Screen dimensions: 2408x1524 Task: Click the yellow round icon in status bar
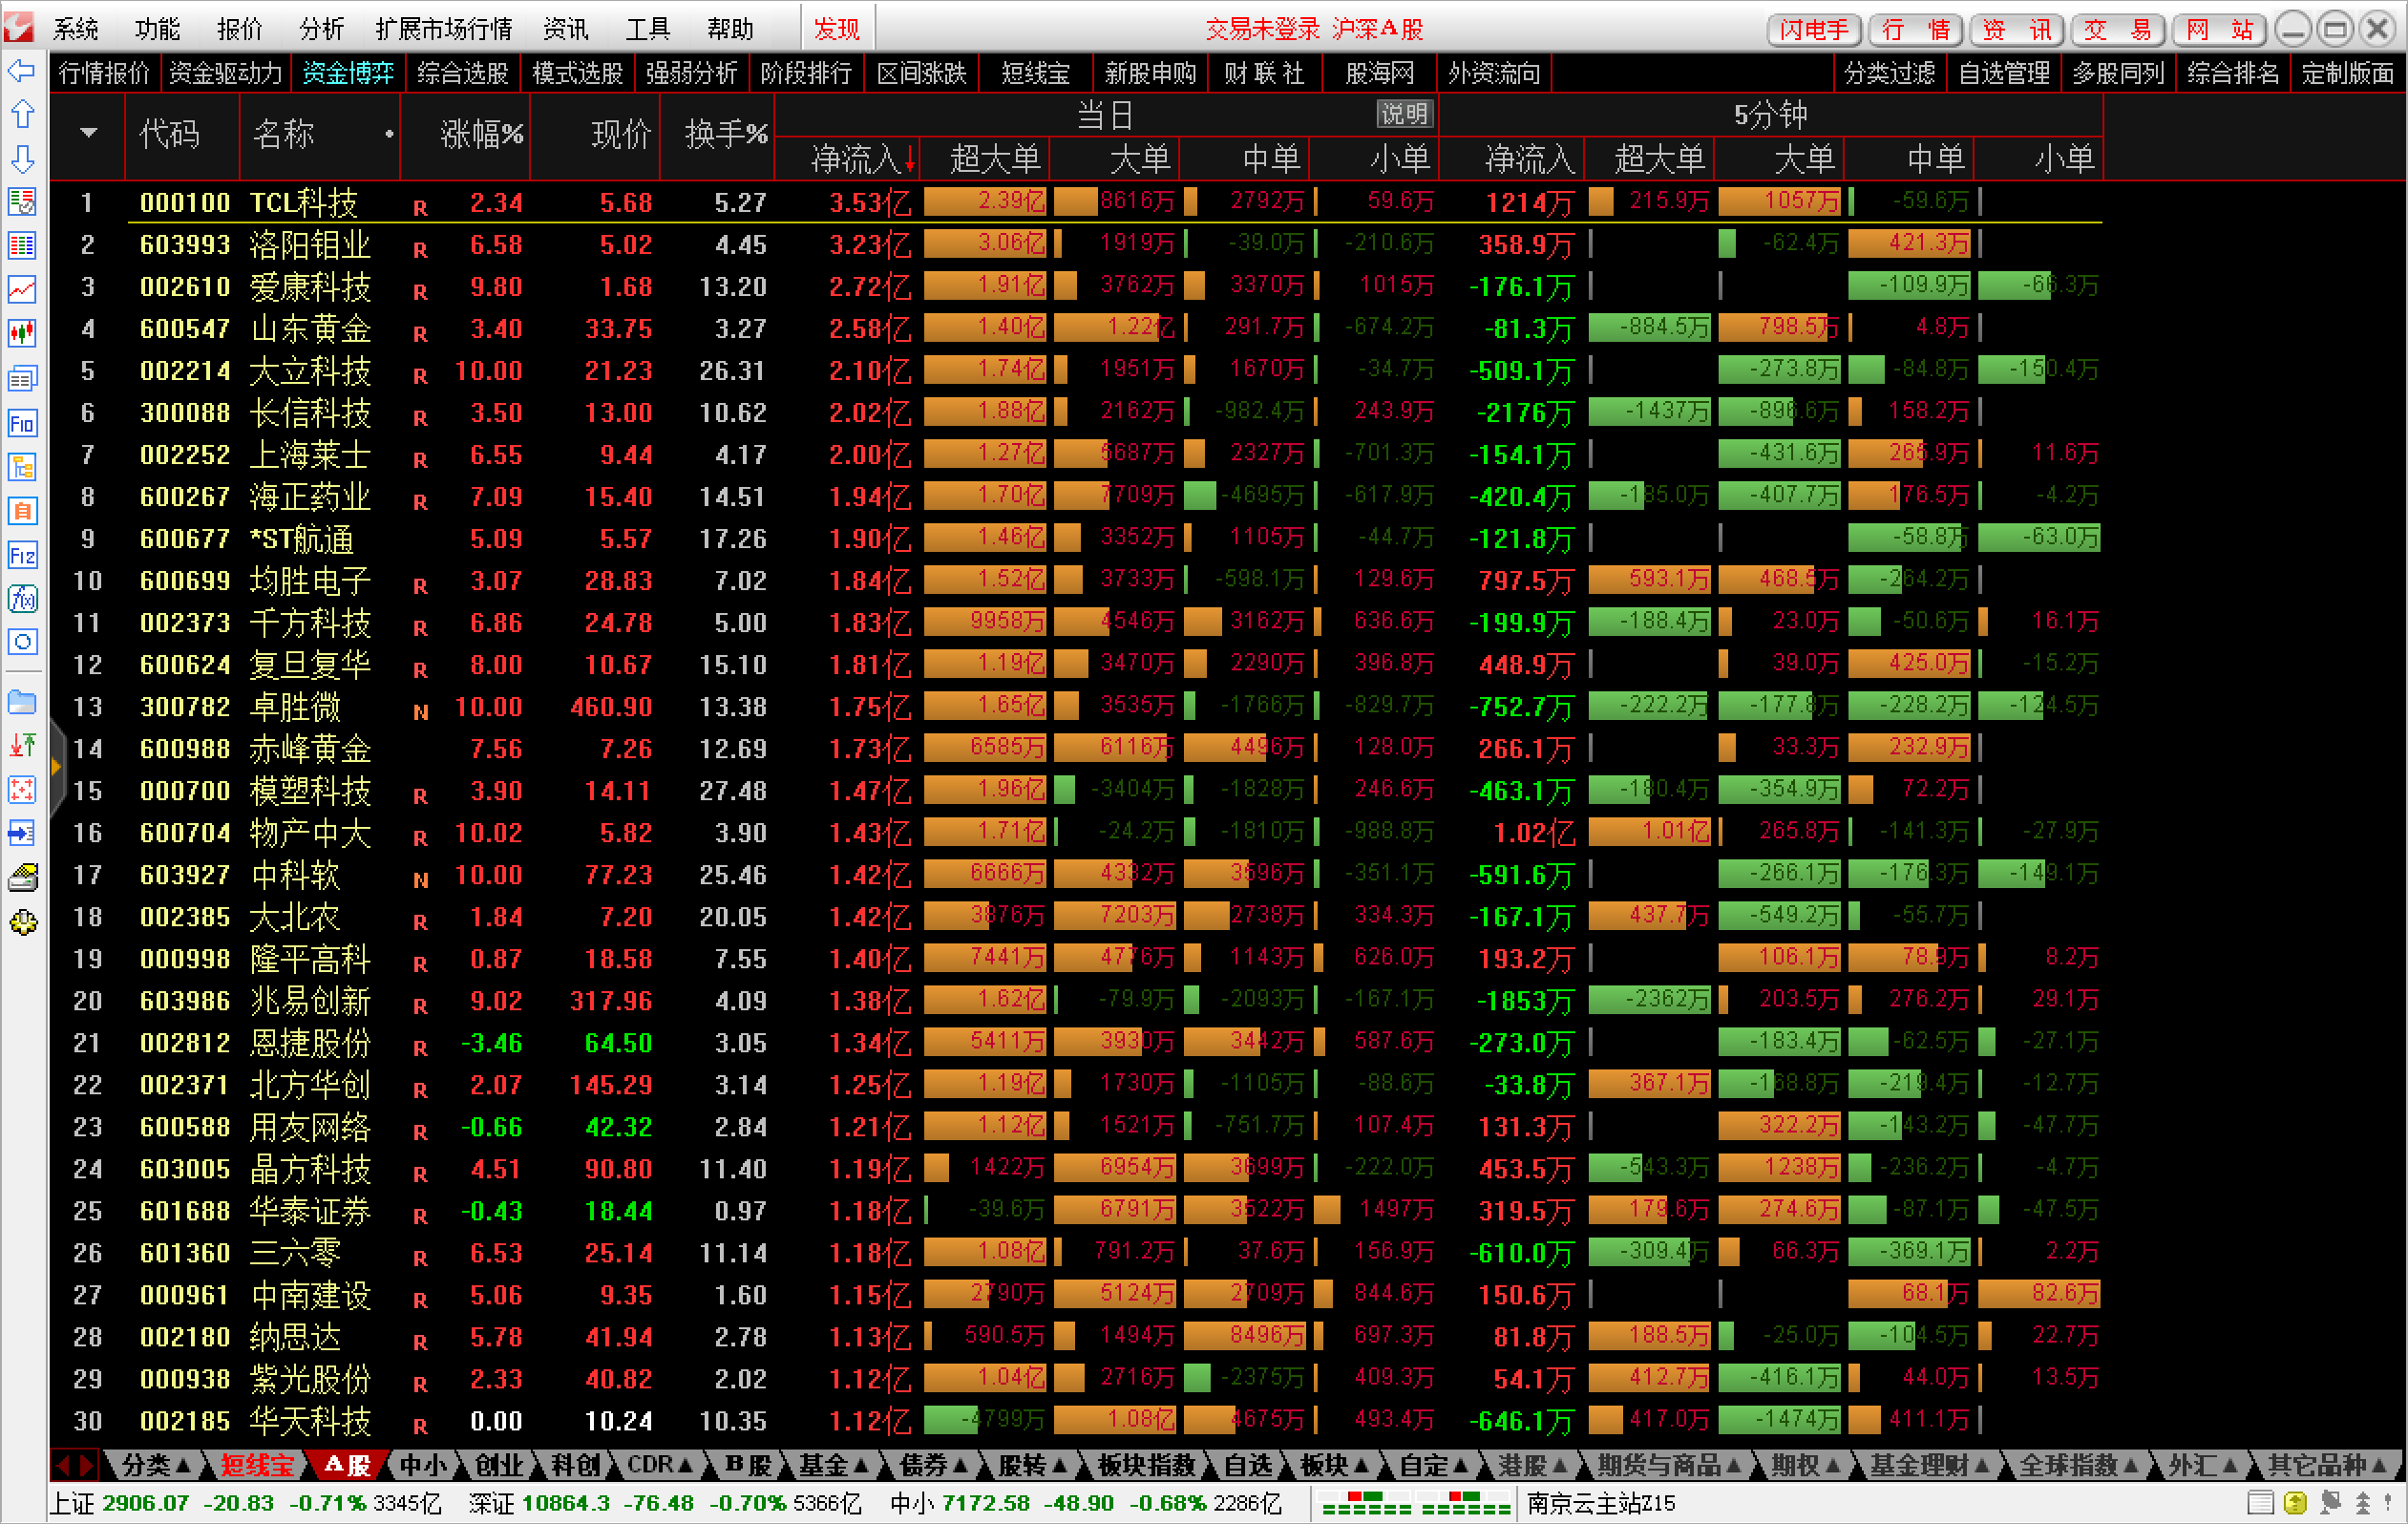coord(2295,1503)
